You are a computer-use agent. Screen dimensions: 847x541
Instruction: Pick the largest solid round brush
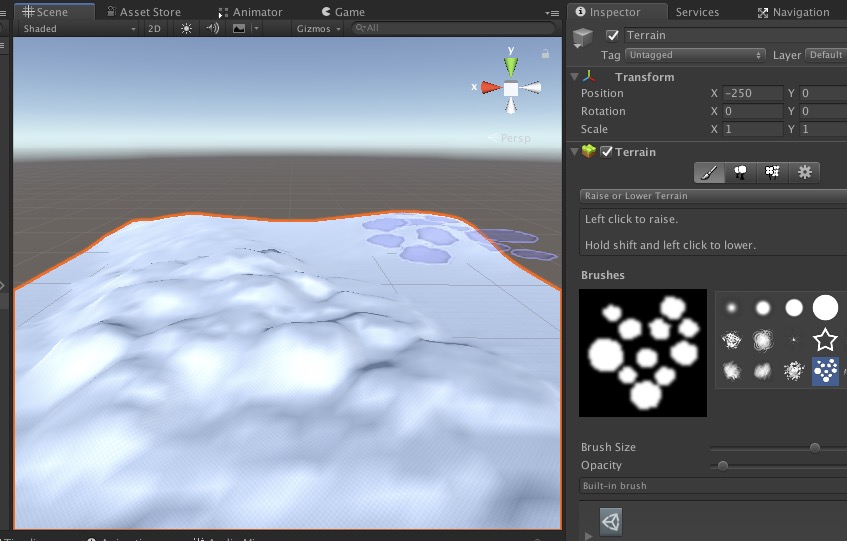coord(825,308)
